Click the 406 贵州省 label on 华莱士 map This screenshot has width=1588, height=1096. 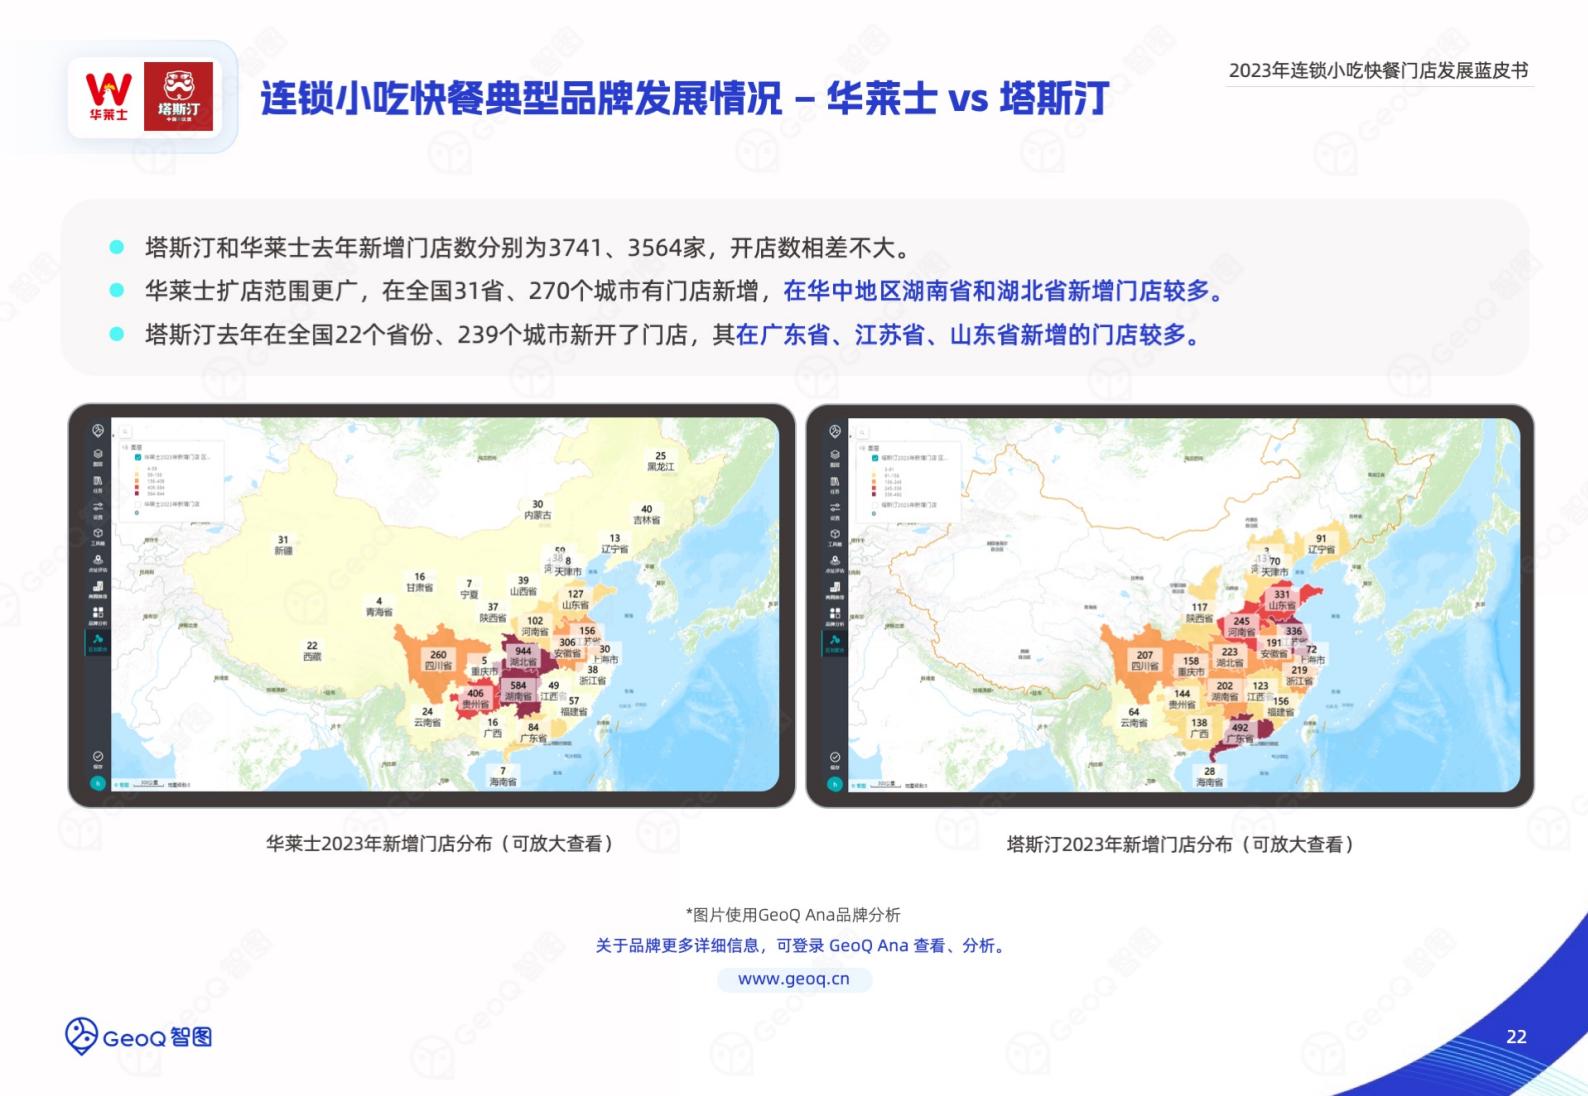click(x=475, y=698)
